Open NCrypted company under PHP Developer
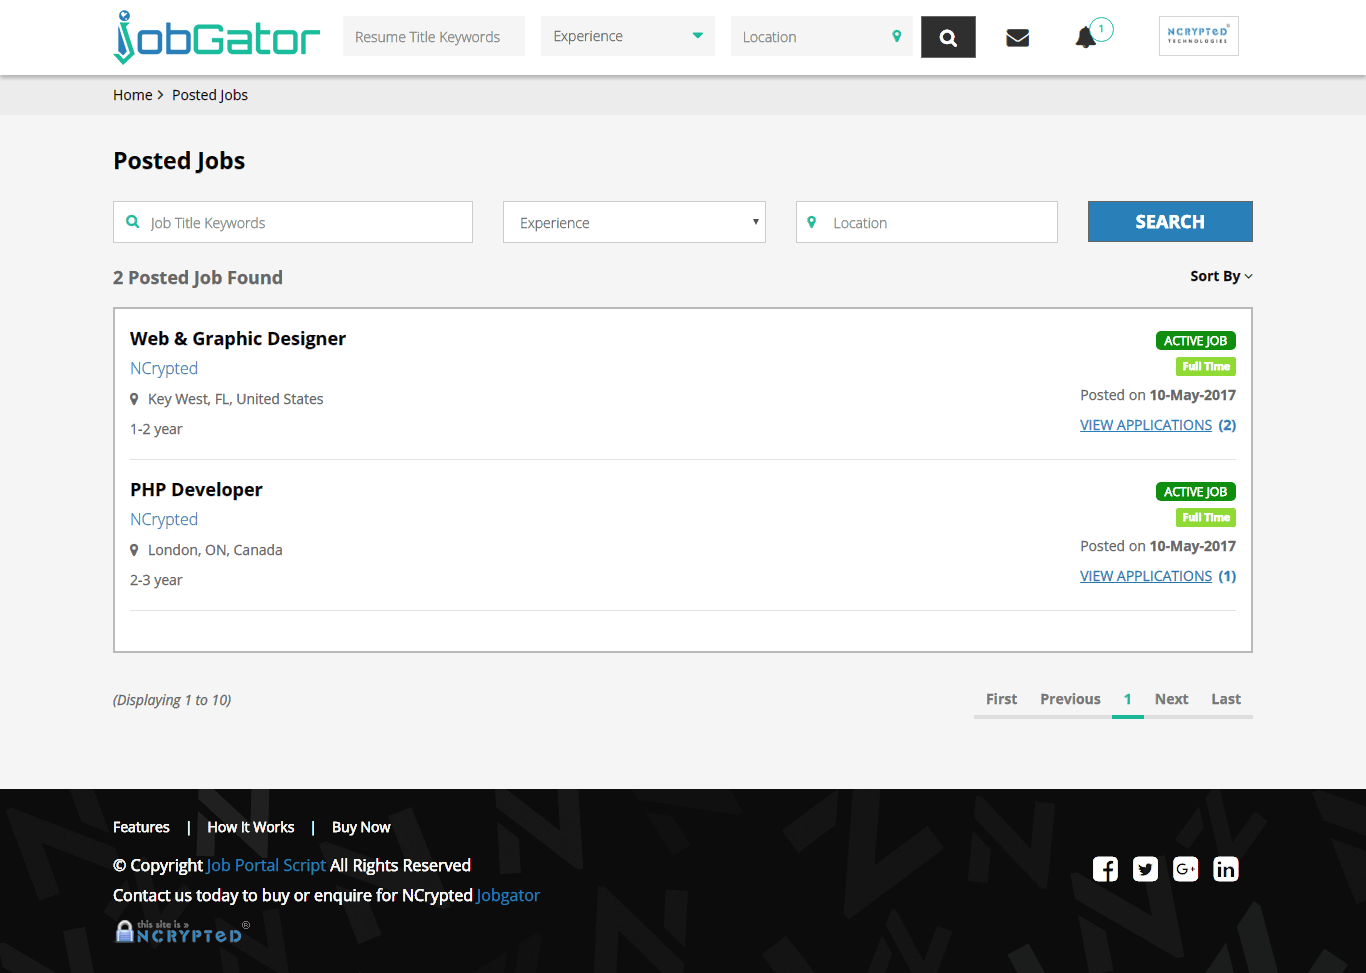Image resolution: width=1366 pixels, height=973 pixels. 164,519
